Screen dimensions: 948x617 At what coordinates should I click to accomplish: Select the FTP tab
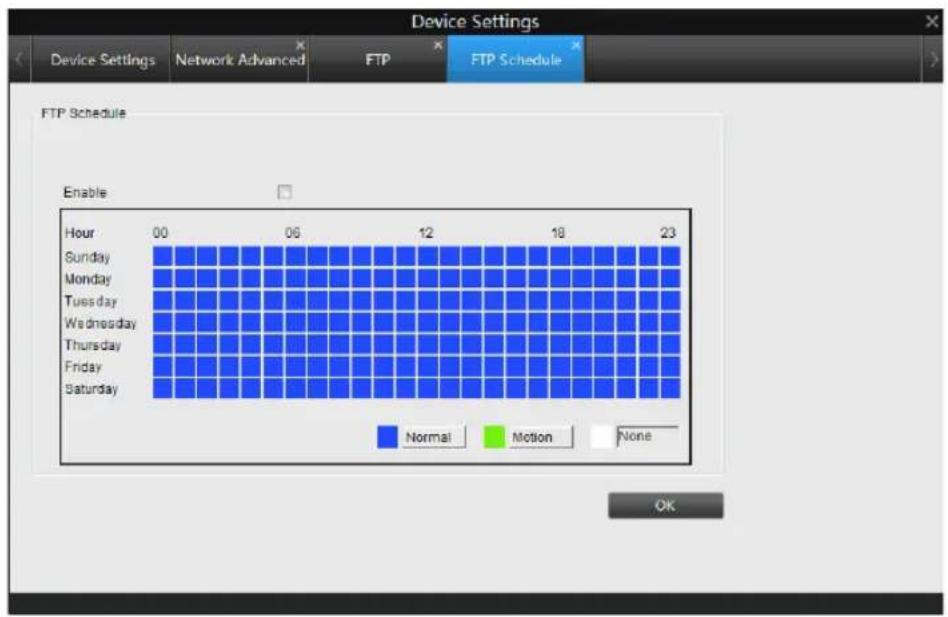377,59
